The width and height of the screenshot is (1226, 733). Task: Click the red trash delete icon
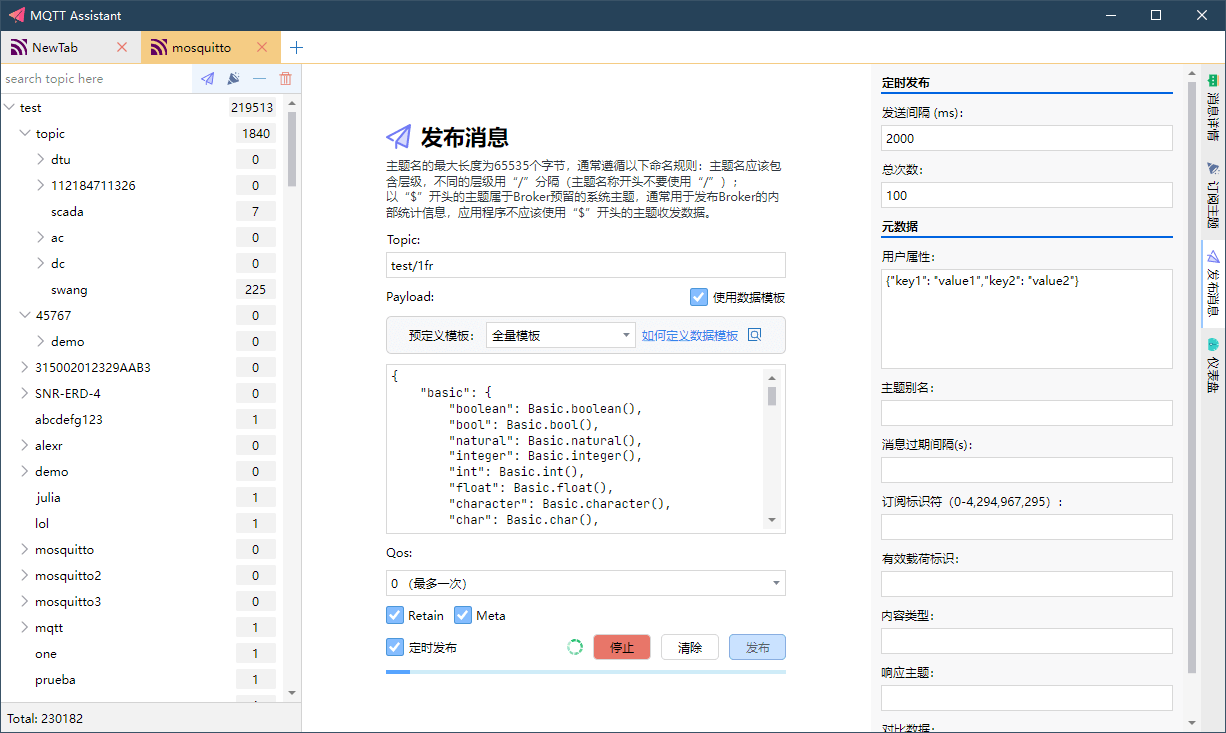(286, 78)
